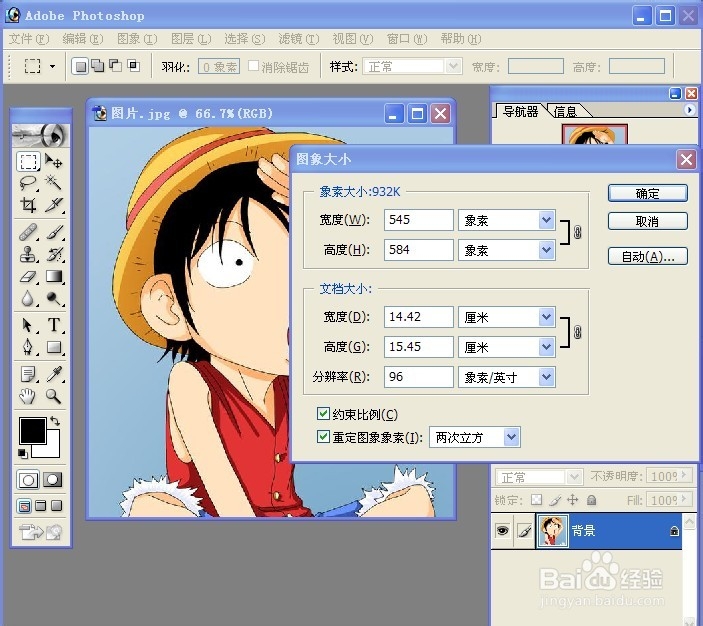Select the Notes tool
The height and width of the screenshot is (626, 703).
tap(28, 374)
